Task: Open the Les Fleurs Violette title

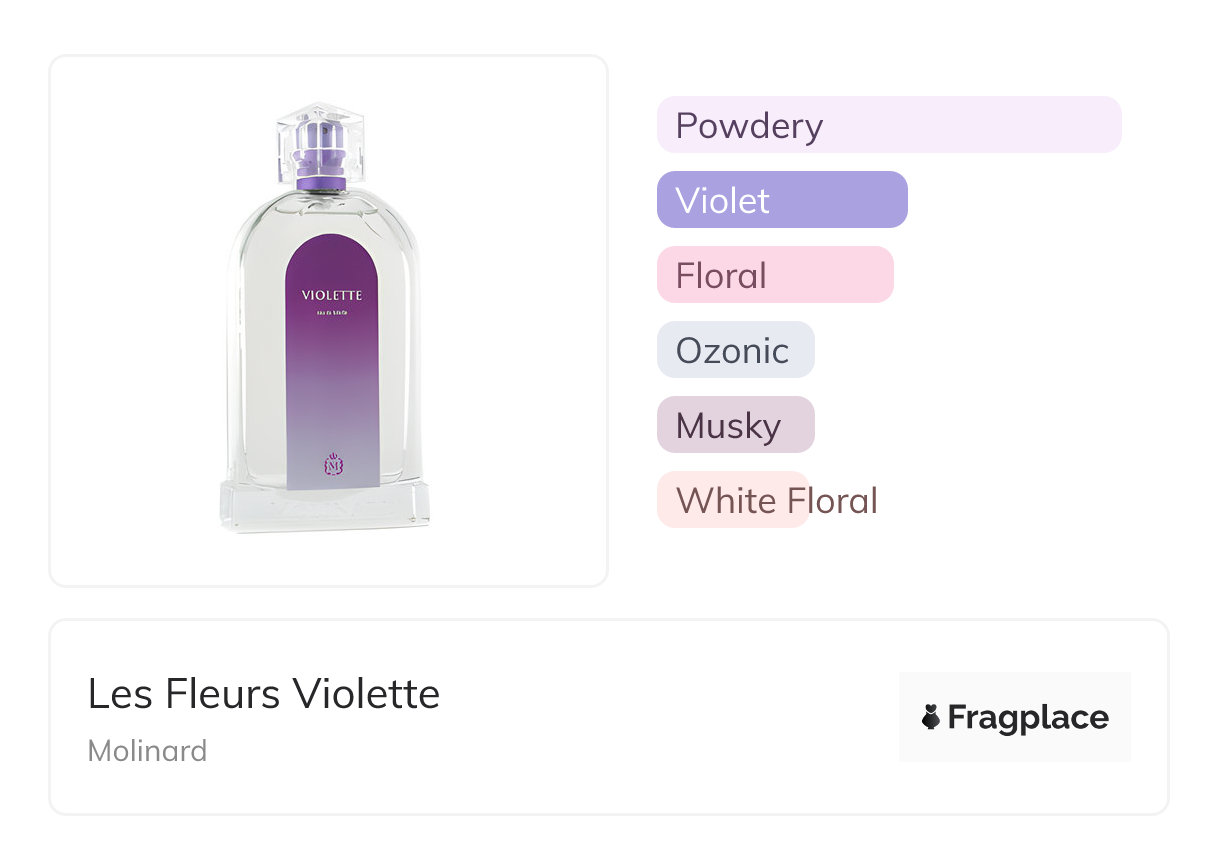Action: pyautogui.click(x=264, y=694)
